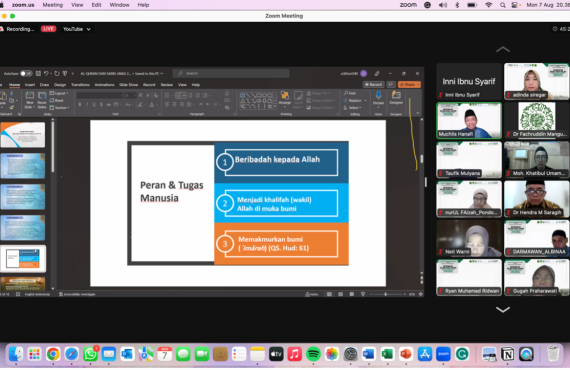Image resolution: width=570 pixels, height=370 pixels.
Task: Show more participants with the down chevron
Action: tap(503, 310)
